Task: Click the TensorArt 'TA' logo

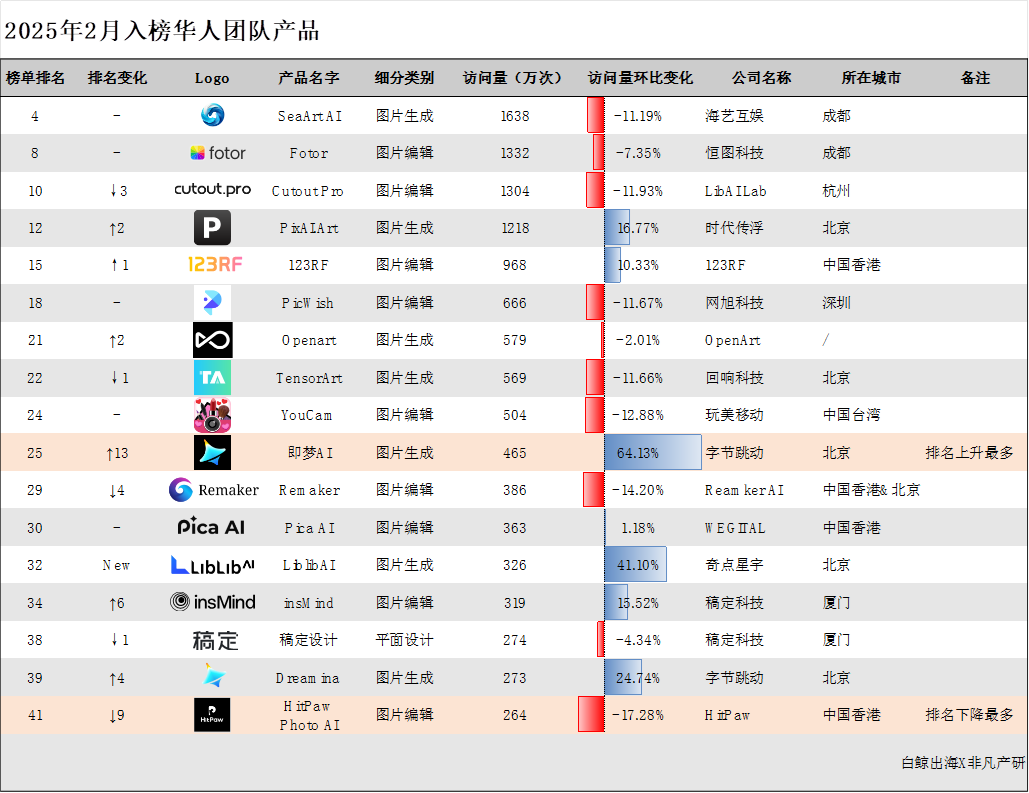Action: coord(212,377)
